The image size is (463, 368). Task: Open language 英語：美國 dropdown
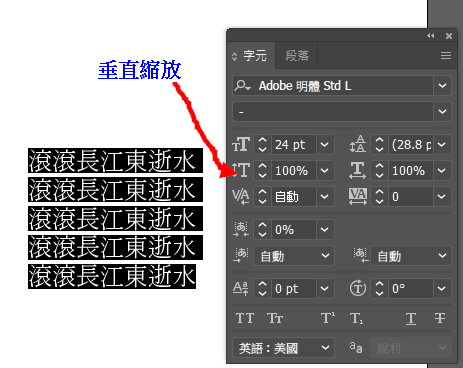tap(325, 348)
